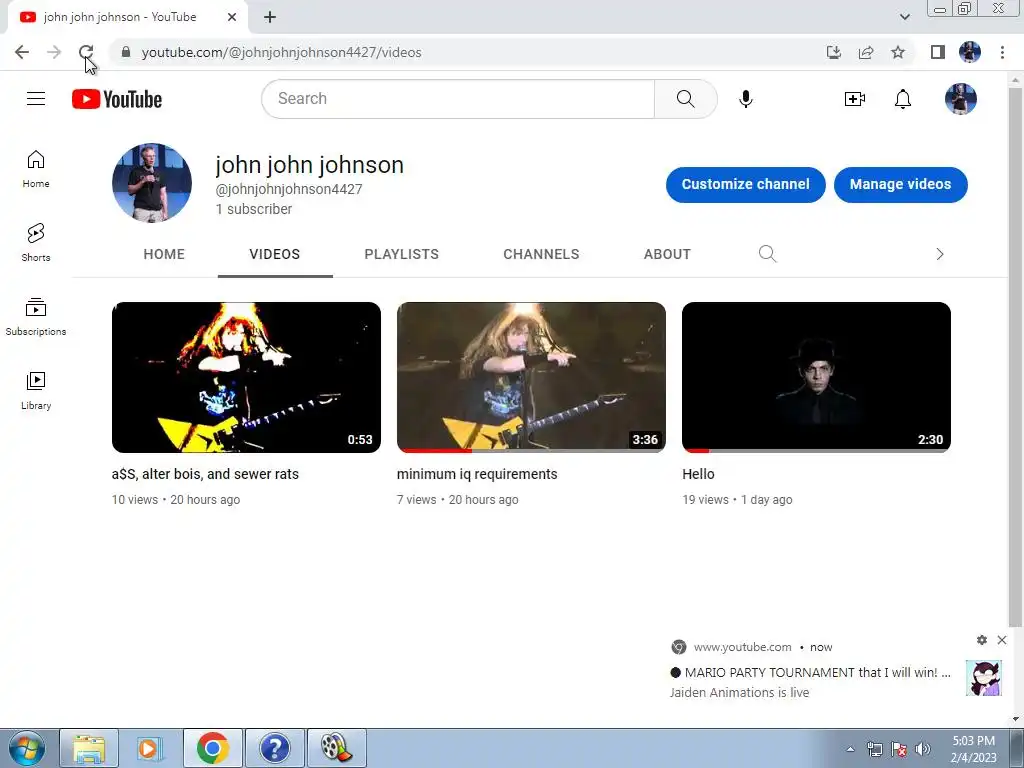Click the @johnjohnjohnson4427 handle text
The width and height of the screenshot is (1024, 768).
pyautogui.click(x=289, y=189)
